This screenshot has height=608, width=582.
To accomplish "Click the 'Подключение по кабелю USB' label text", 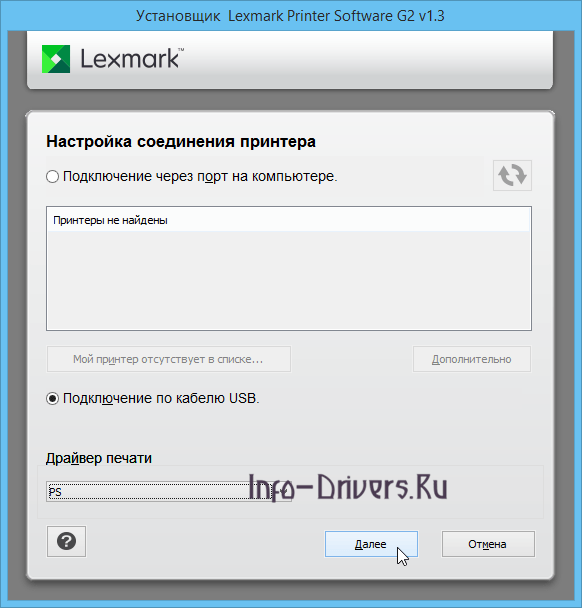I will (161, 399).
